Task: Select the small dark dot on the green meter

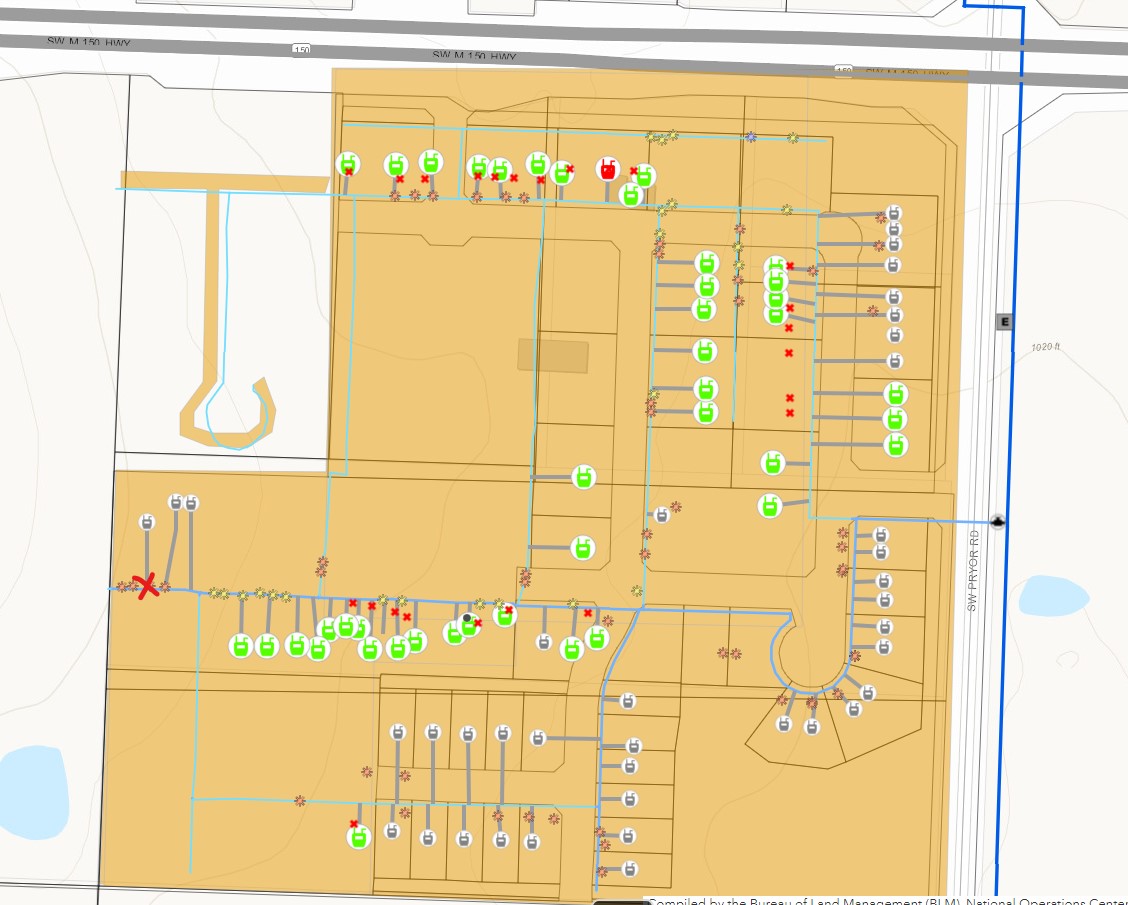Action: coord(466,618)
